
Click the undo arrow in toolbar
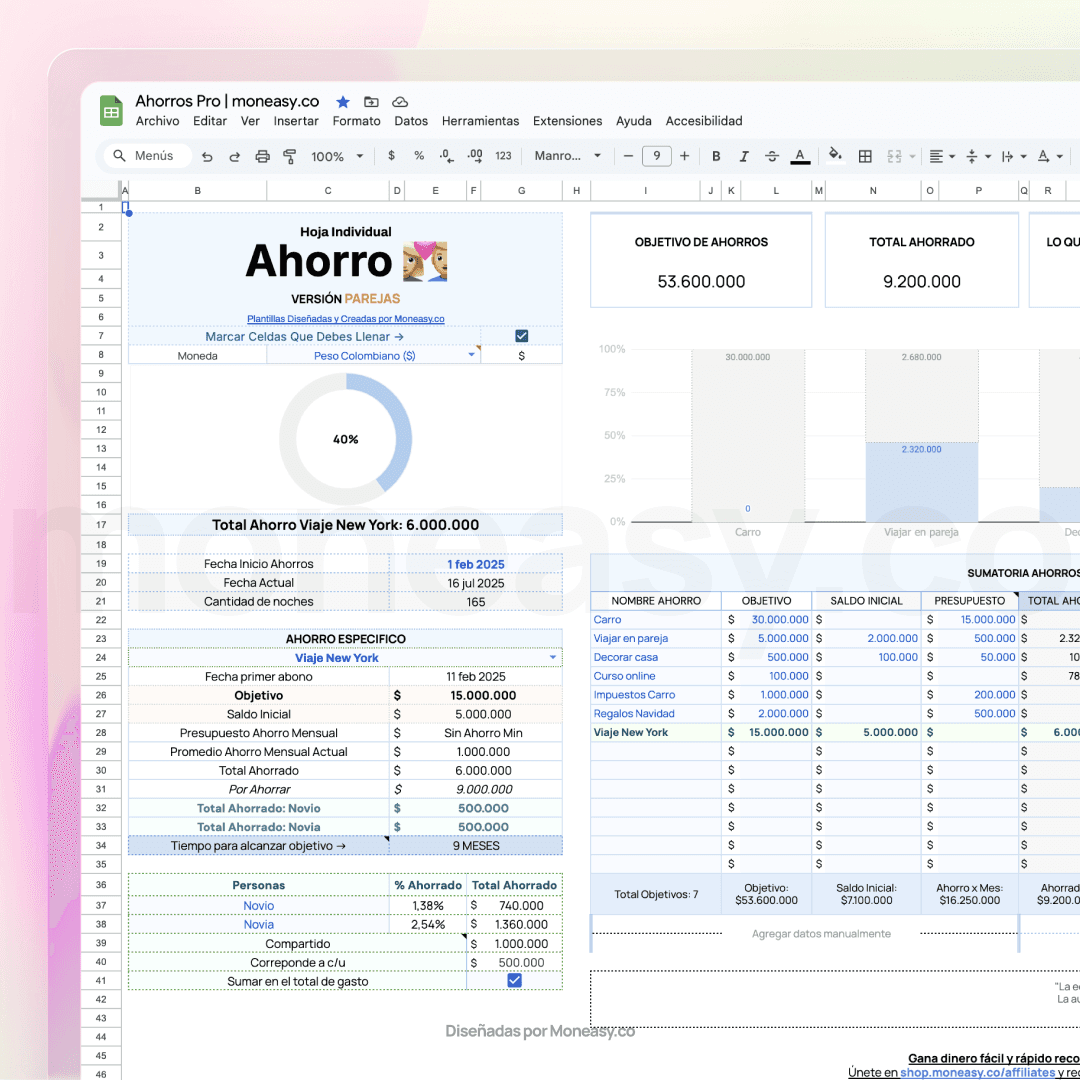207,156
